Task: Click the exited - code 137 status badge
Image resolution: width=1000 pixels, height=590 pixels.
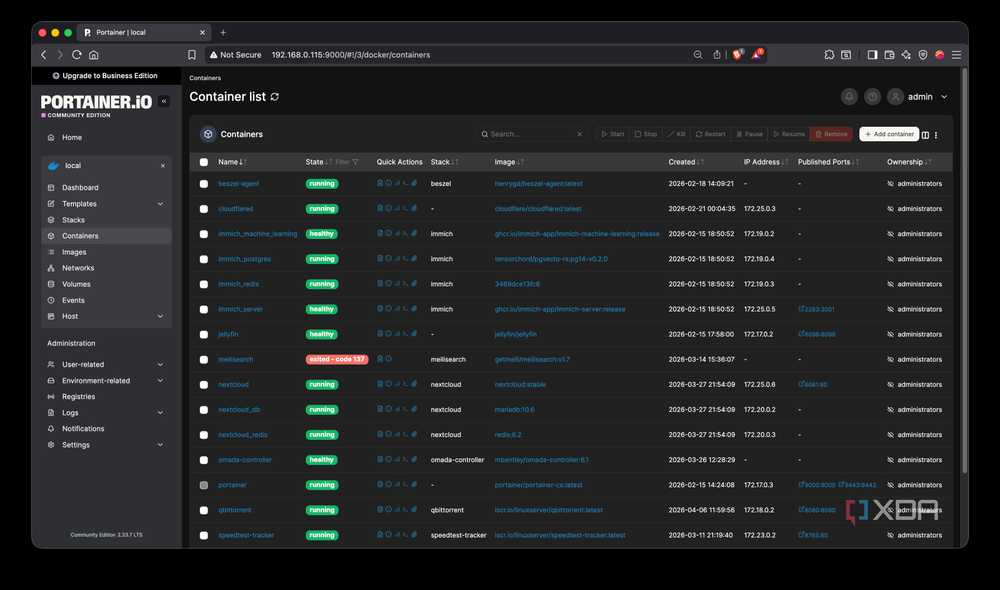Action: click(337, 360)
